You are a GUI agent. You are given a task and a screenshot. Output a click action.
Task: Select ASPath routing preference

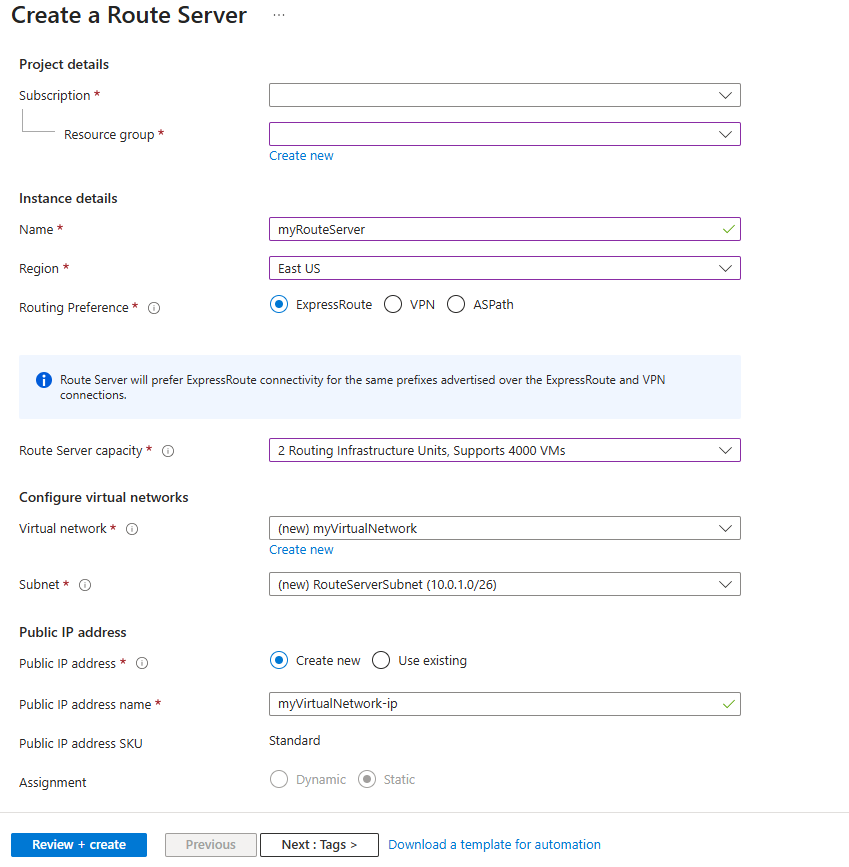[456, 305]
